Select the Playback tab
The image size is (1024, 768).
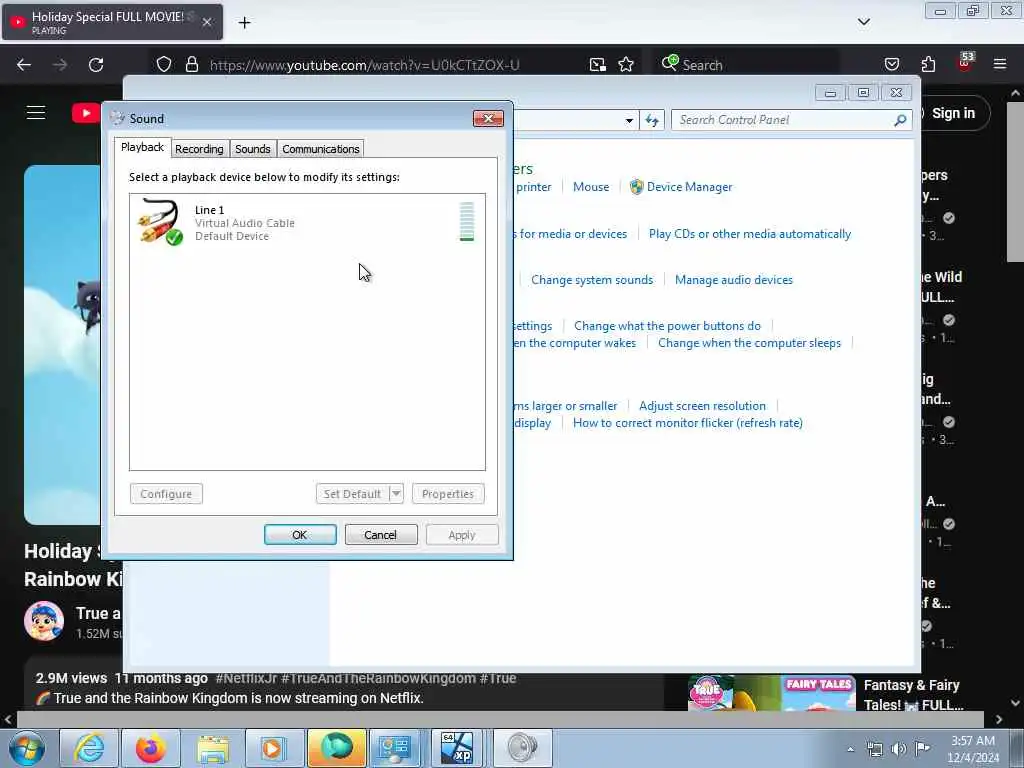click(x=142, y=148)
